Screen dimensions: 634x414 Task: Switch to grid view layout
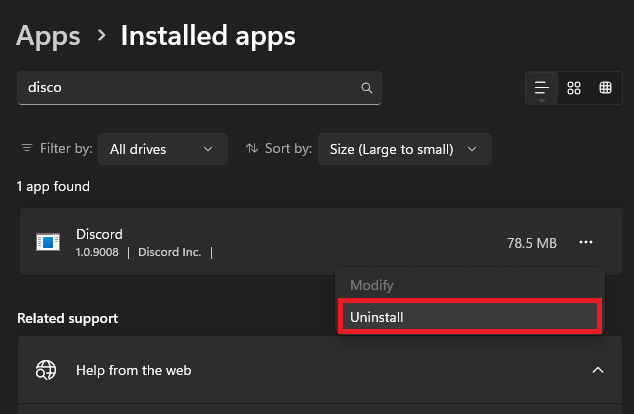[x=574, y=88]
